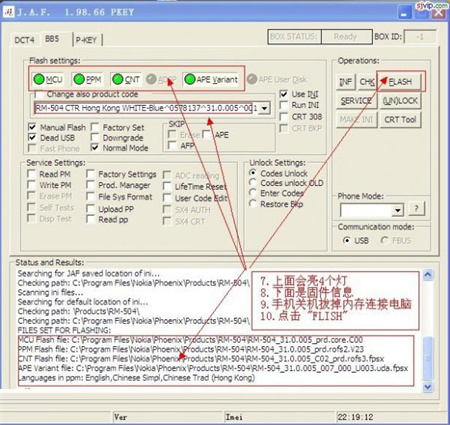450x425 pixels.
Task: Toggle the Use INI checkbox
Action: pyautogui.click(x=284, y=94)
